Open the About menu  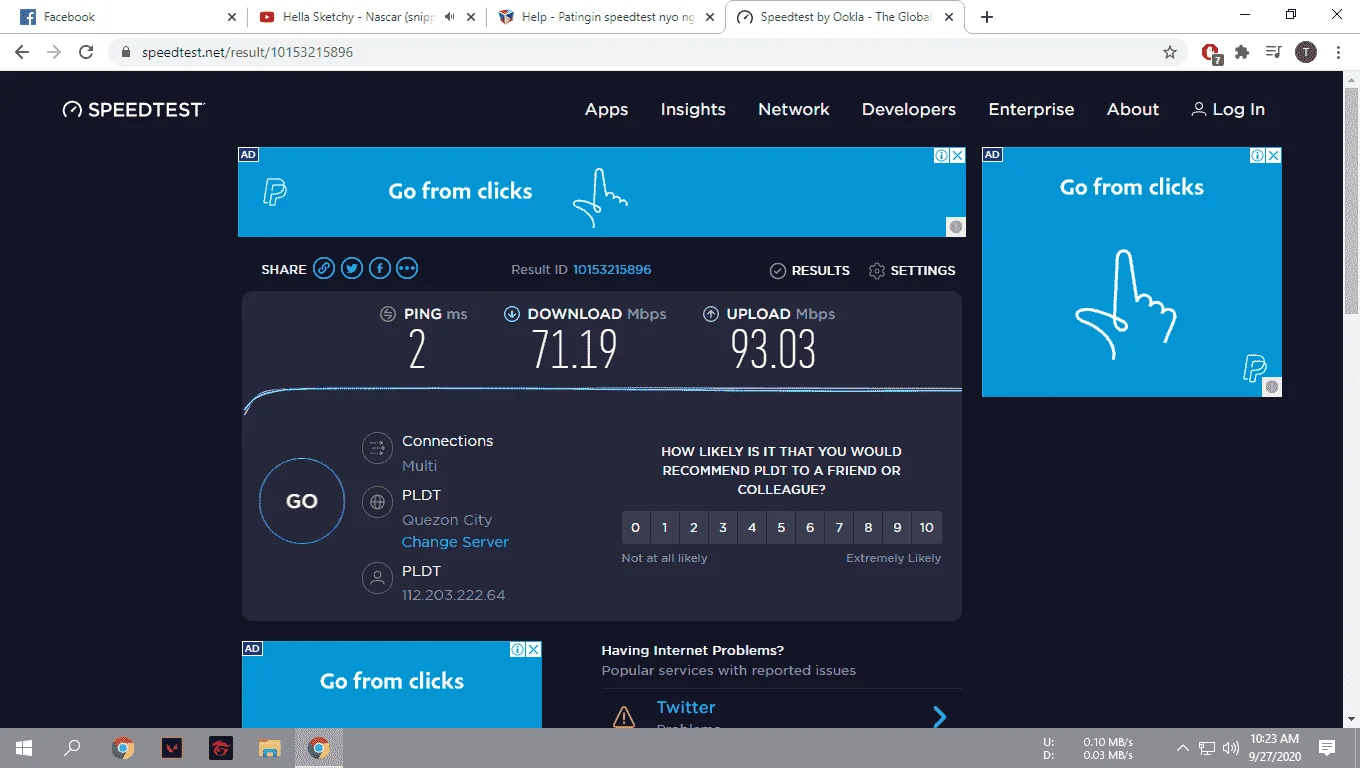(x=1133, y=110)
